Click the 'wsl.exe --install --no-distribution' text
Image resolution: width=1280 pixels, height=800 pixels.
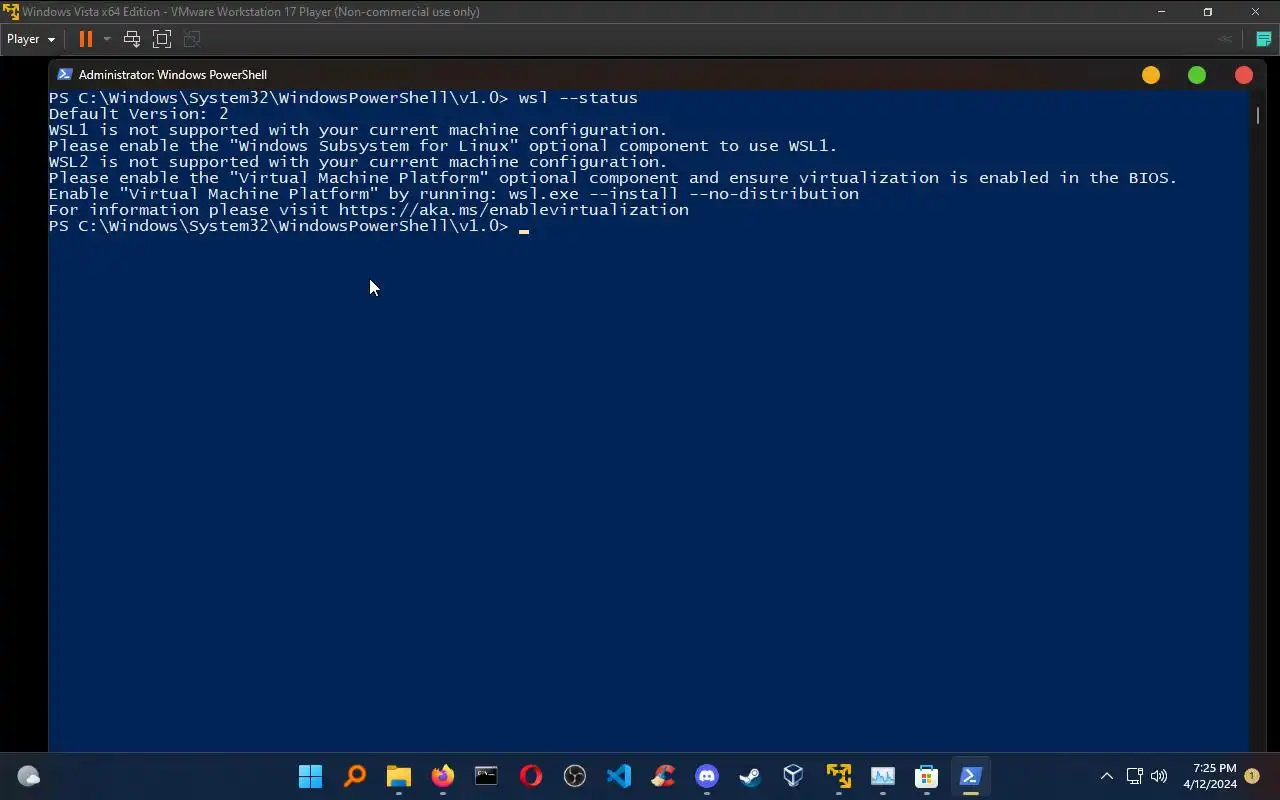[x=684, y=194]
